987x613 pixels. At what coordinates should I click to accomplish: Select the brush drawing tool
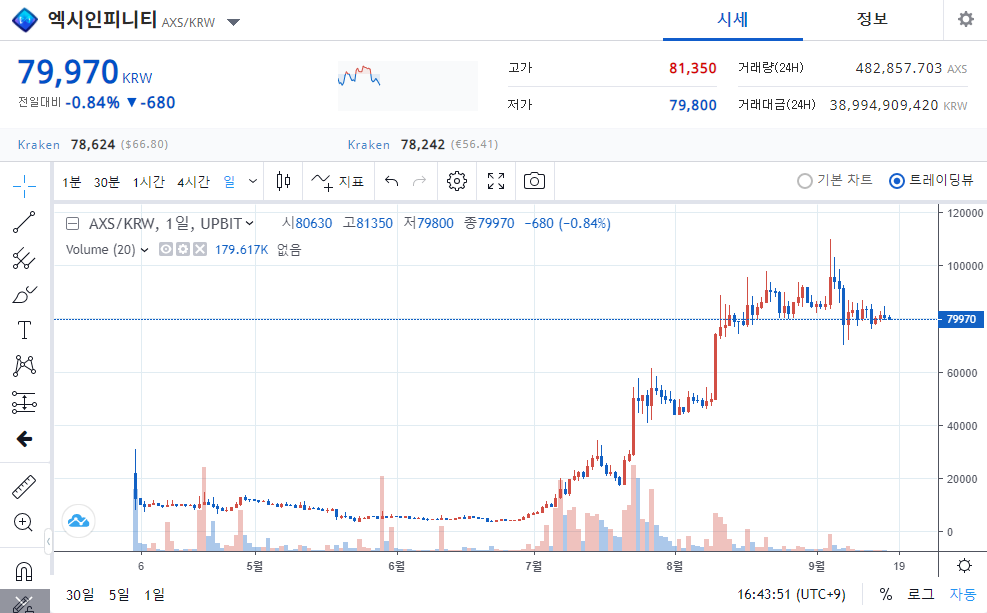click(24, 294)
